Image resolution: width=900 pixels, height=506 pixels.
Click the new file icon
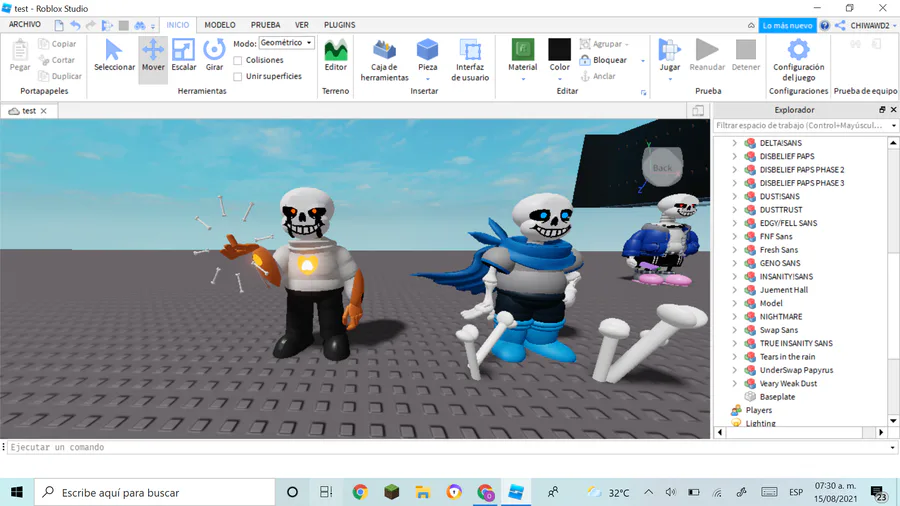(x=59, y=25)
